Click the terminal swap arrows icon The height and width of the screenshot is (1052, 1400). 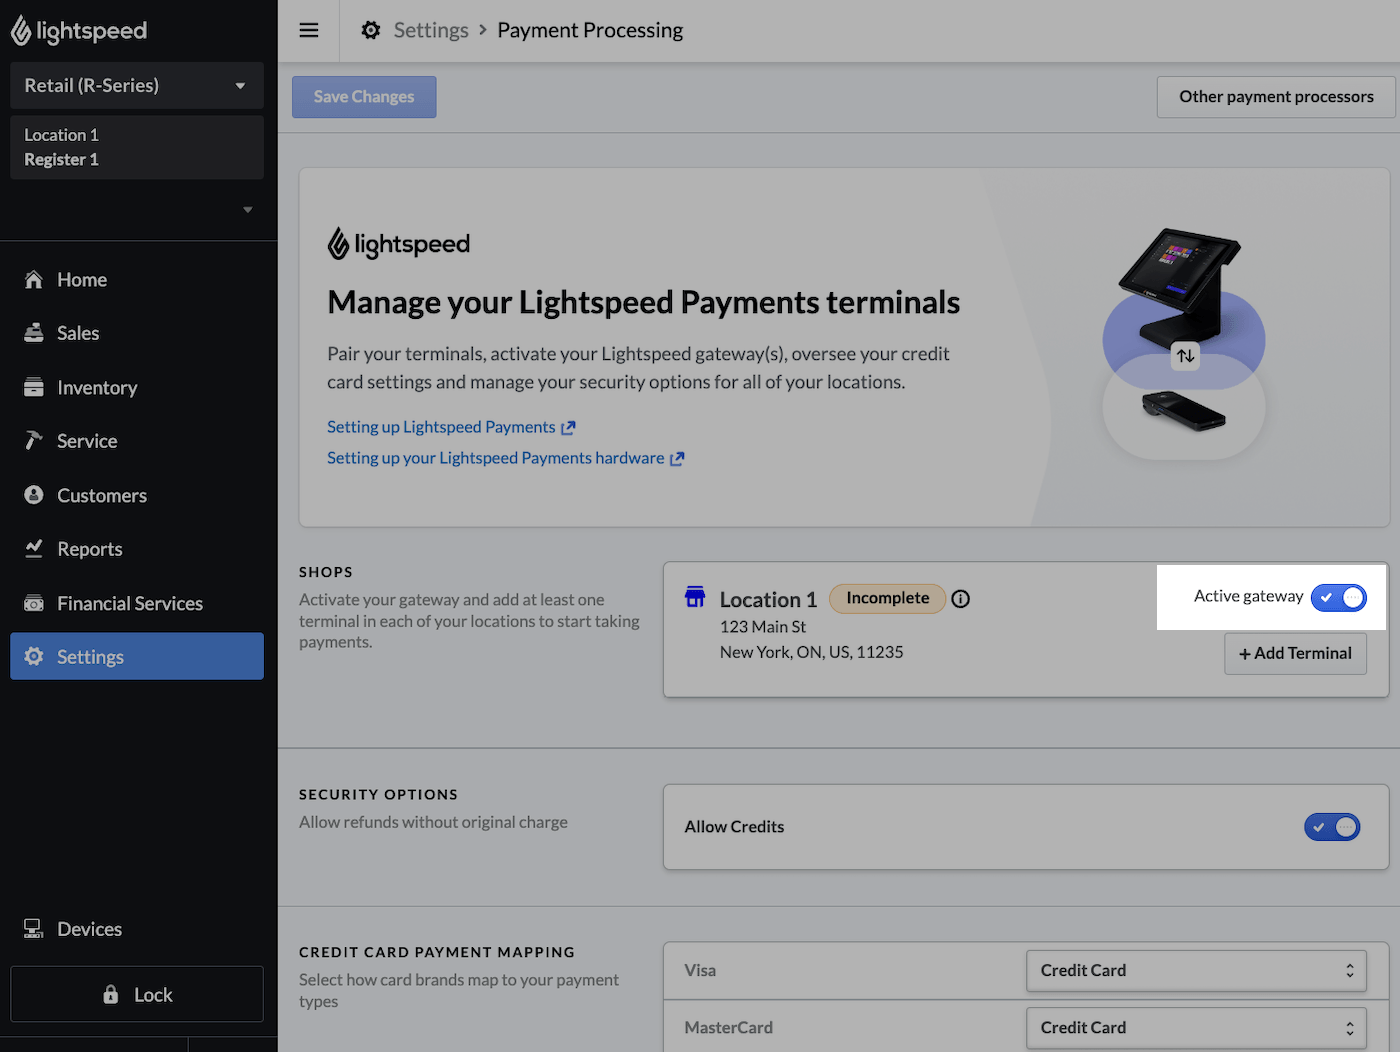(x=1185, y=355)
